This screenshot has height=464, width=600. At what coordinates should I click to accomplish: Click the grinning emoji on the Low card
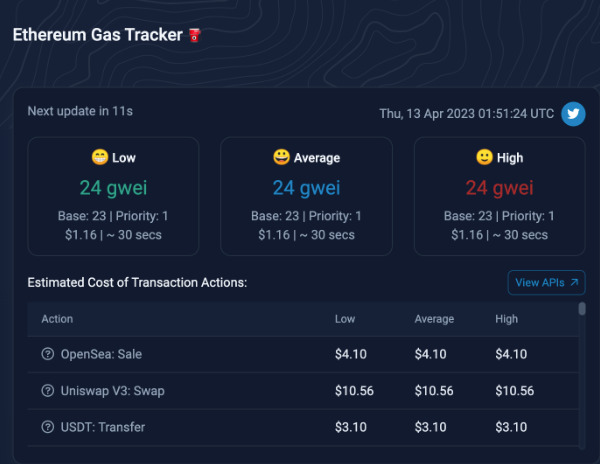pyautogui.click(x=100, y=157)
